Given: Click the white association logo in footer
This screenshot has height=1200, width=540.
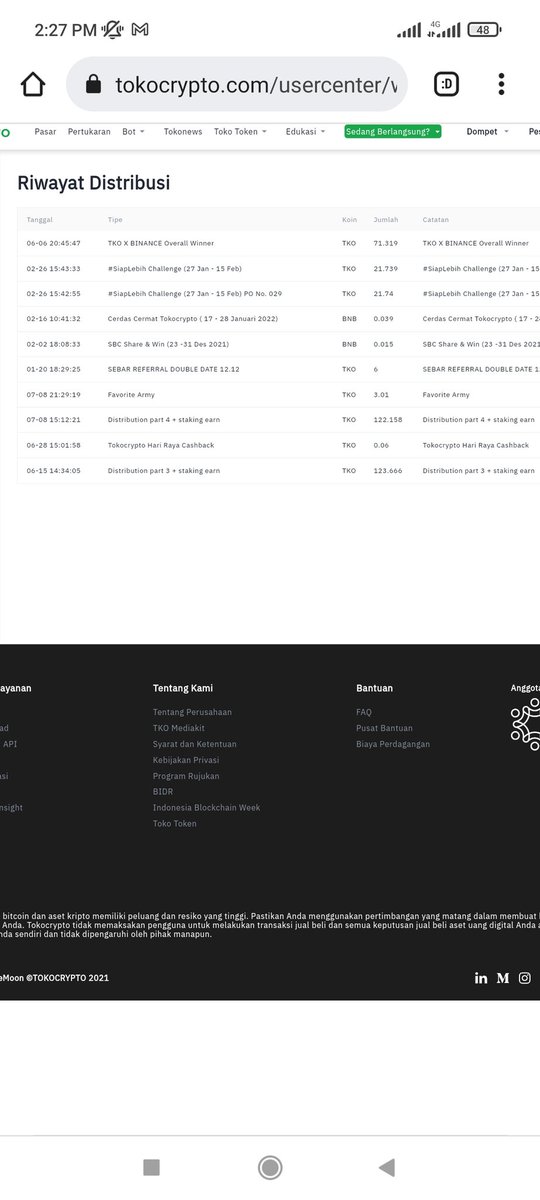Looking at the screenshot, I should point(525,724).
